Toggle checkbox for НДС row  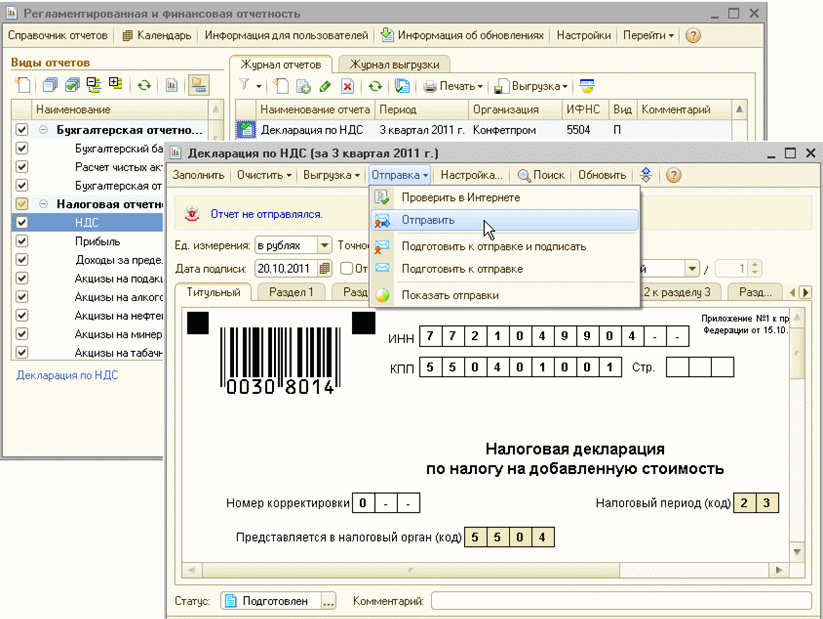tap(22, 222)
